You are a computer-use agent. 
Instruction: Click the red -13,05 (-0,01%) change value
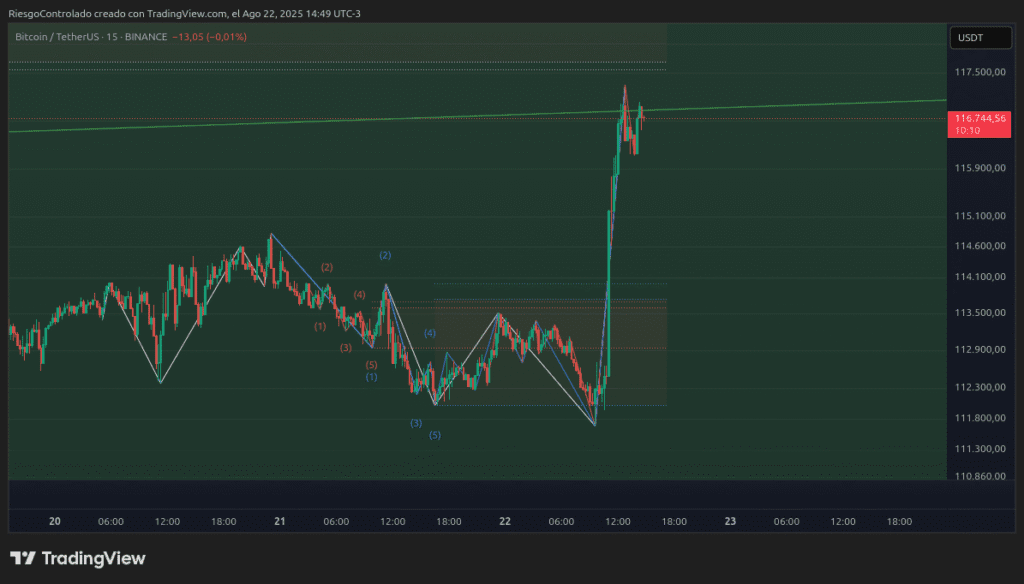point(210,37)
